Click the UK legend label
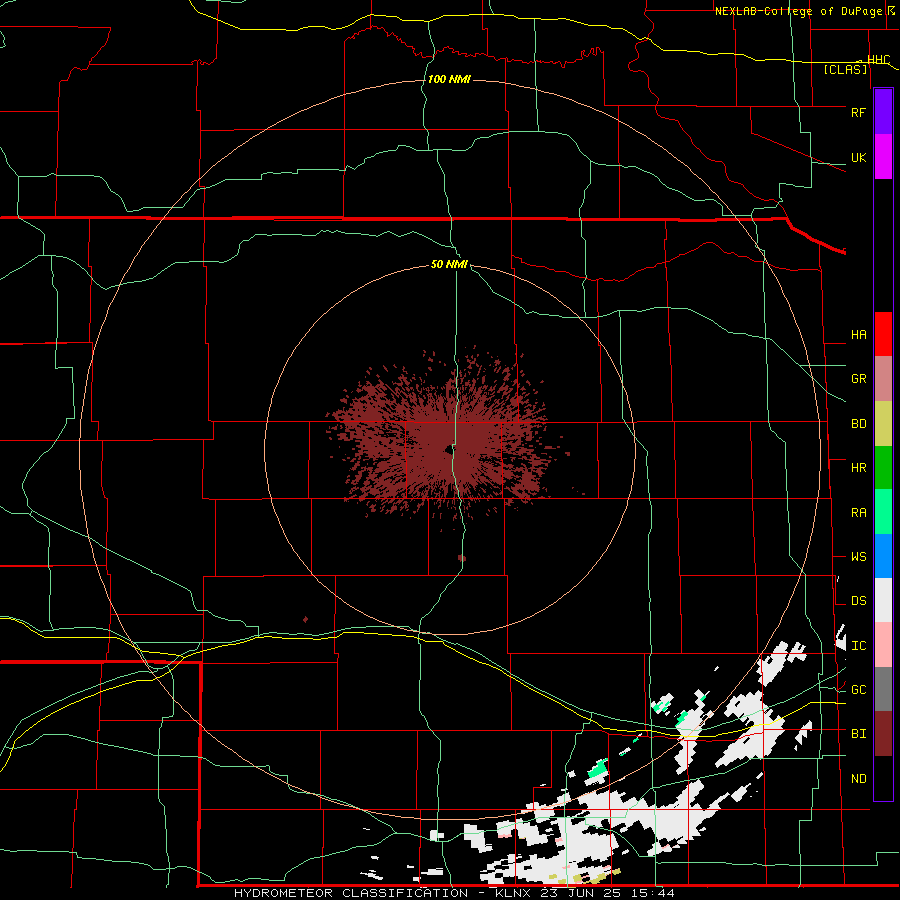Image resolution: width=900 pixels, height=900 pixels. coord(858,157)
